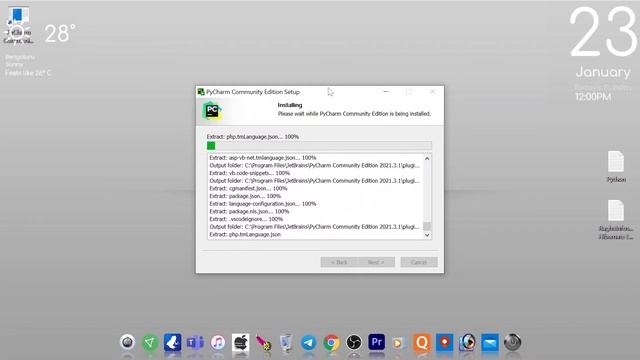Viewport: 640px width, 360px height.
Task: Launch OBS Studio from the dock
Action: coord(353,342)
